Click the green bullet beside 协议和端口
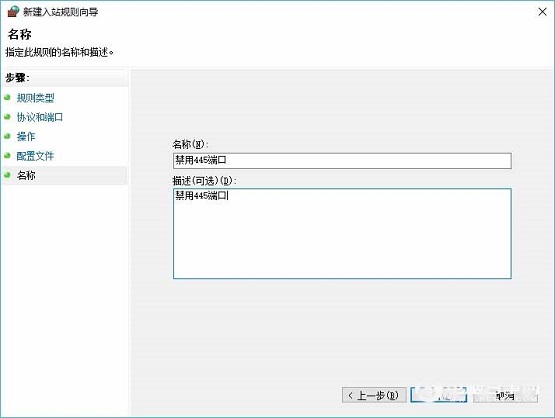555x418 pixels. coord(7,116)
